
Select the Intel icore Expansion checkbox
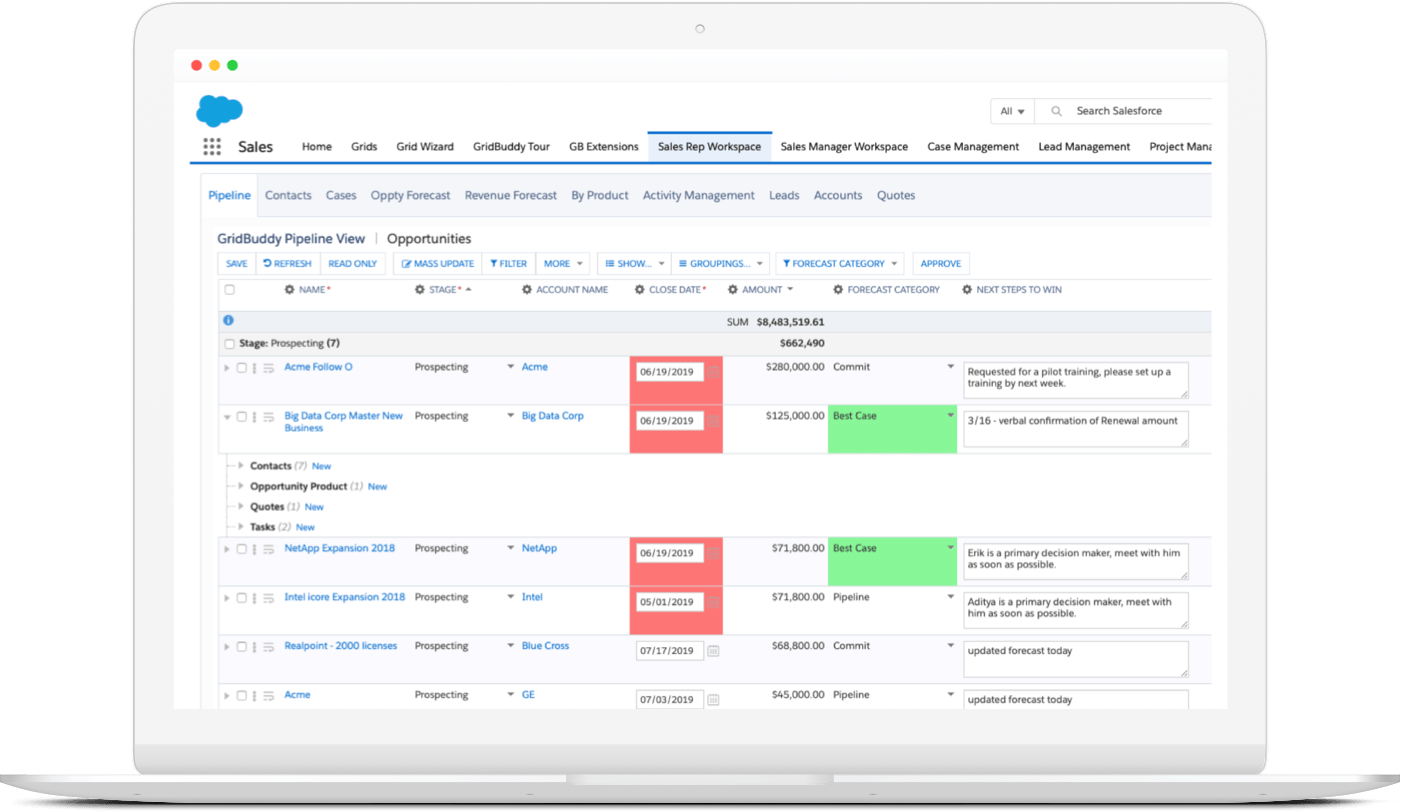pos(241,598)
